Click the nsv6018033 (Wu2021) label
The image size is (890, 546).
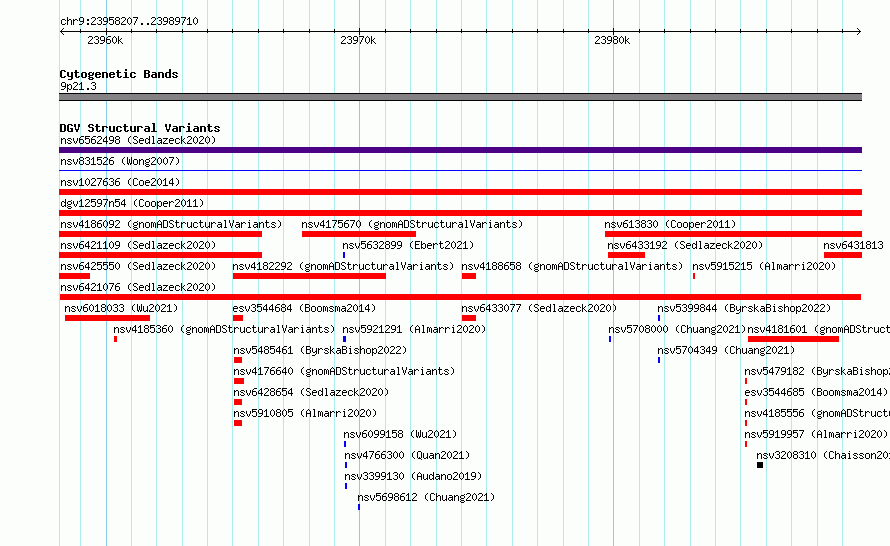point(121,308)
